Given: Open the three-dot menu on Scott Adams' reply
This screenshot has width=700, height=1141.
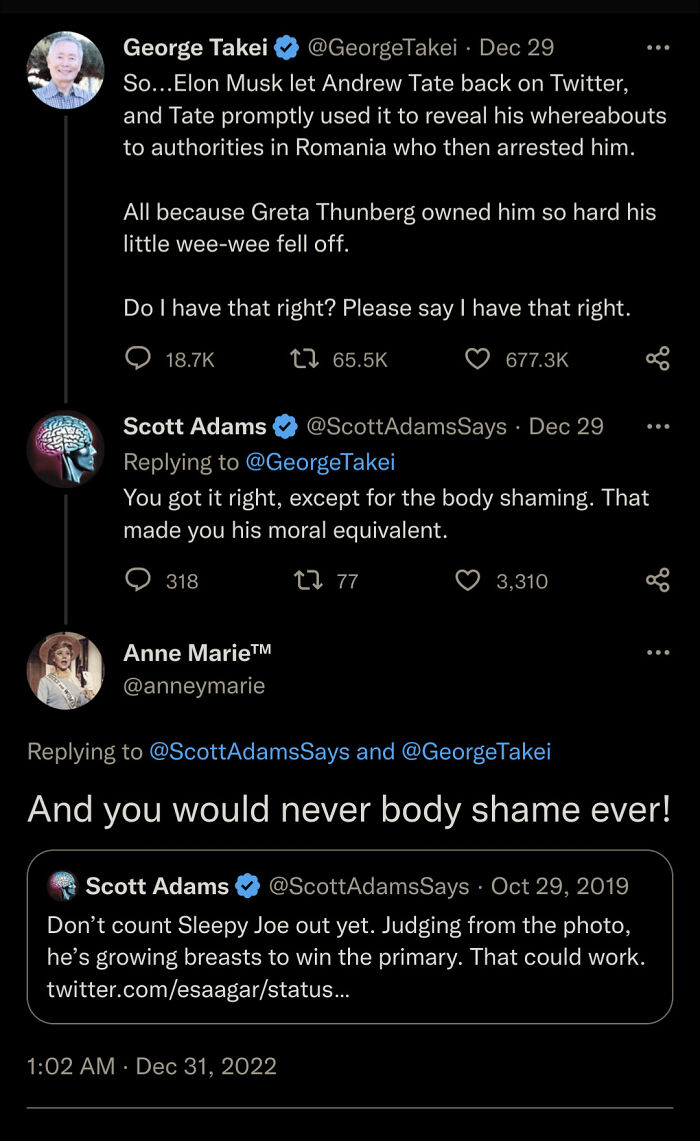Looking at the screenshot, I should click(658, 425).
